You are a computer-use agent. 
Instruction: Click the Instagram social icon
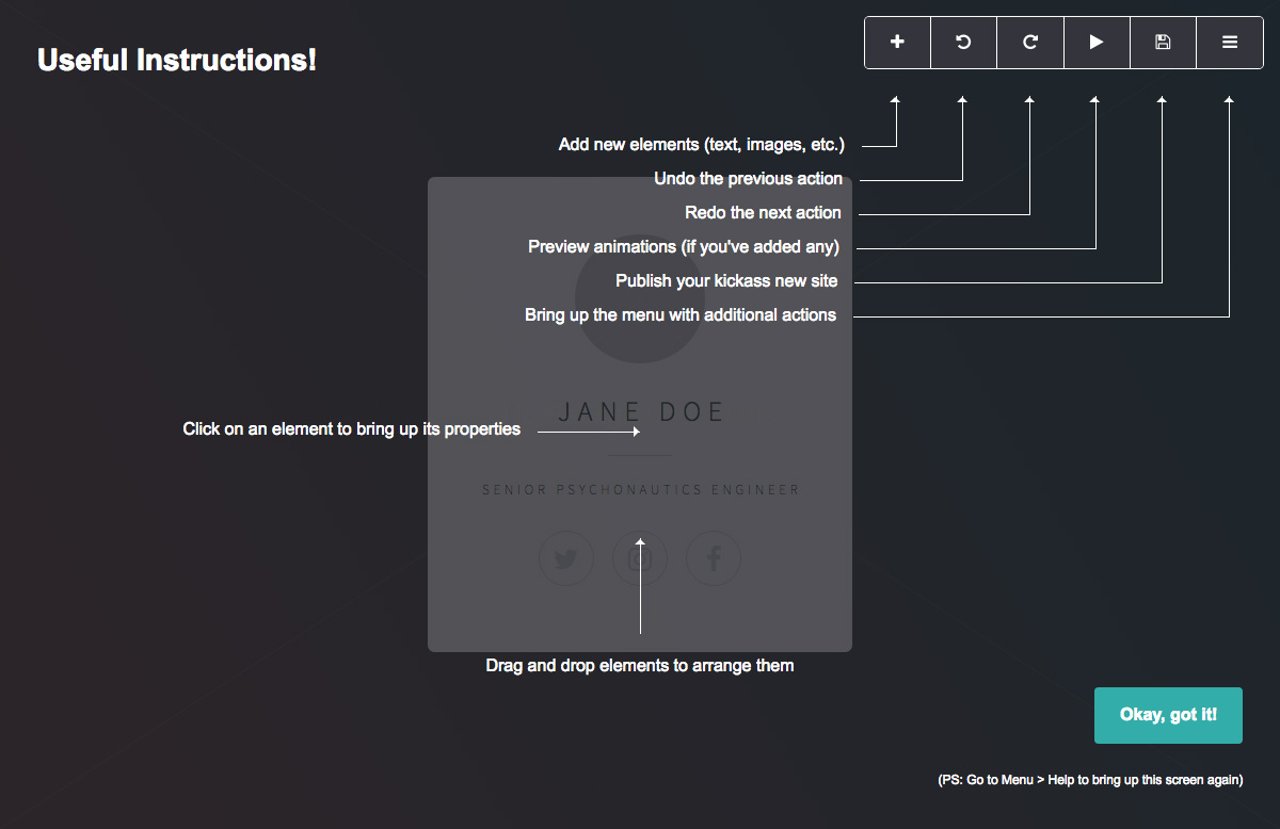[639, 558]
